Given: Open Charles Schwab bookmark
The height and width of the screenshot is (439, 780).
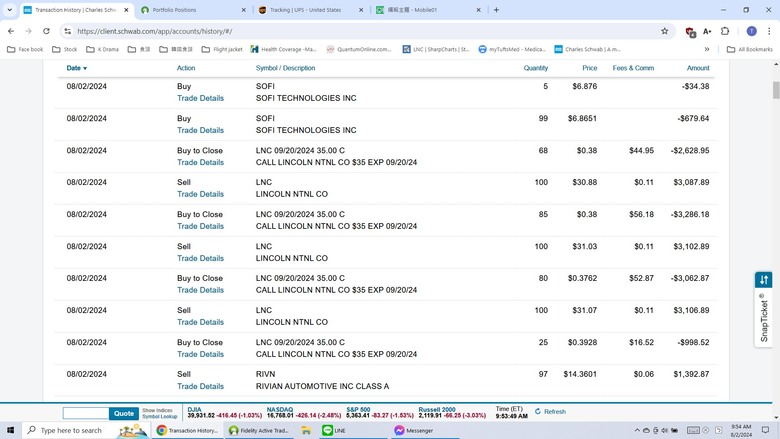Looking at the screenshot, I should [x=587, y=49].
